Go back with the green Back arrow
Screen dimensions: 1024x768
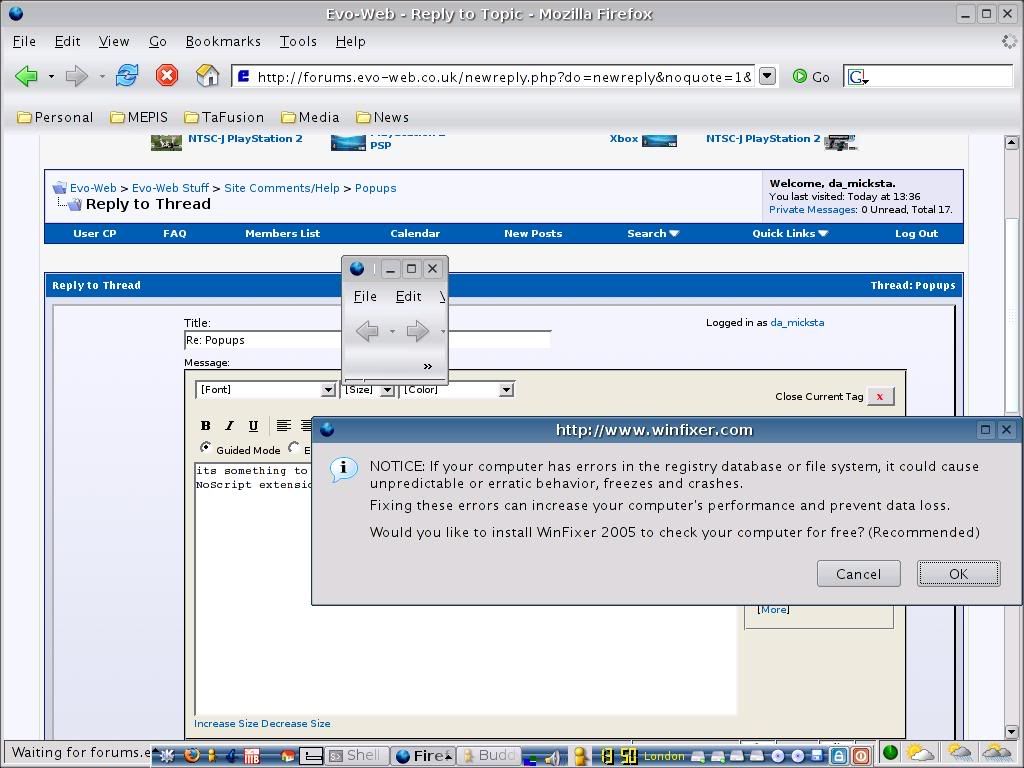pos(26,76)
